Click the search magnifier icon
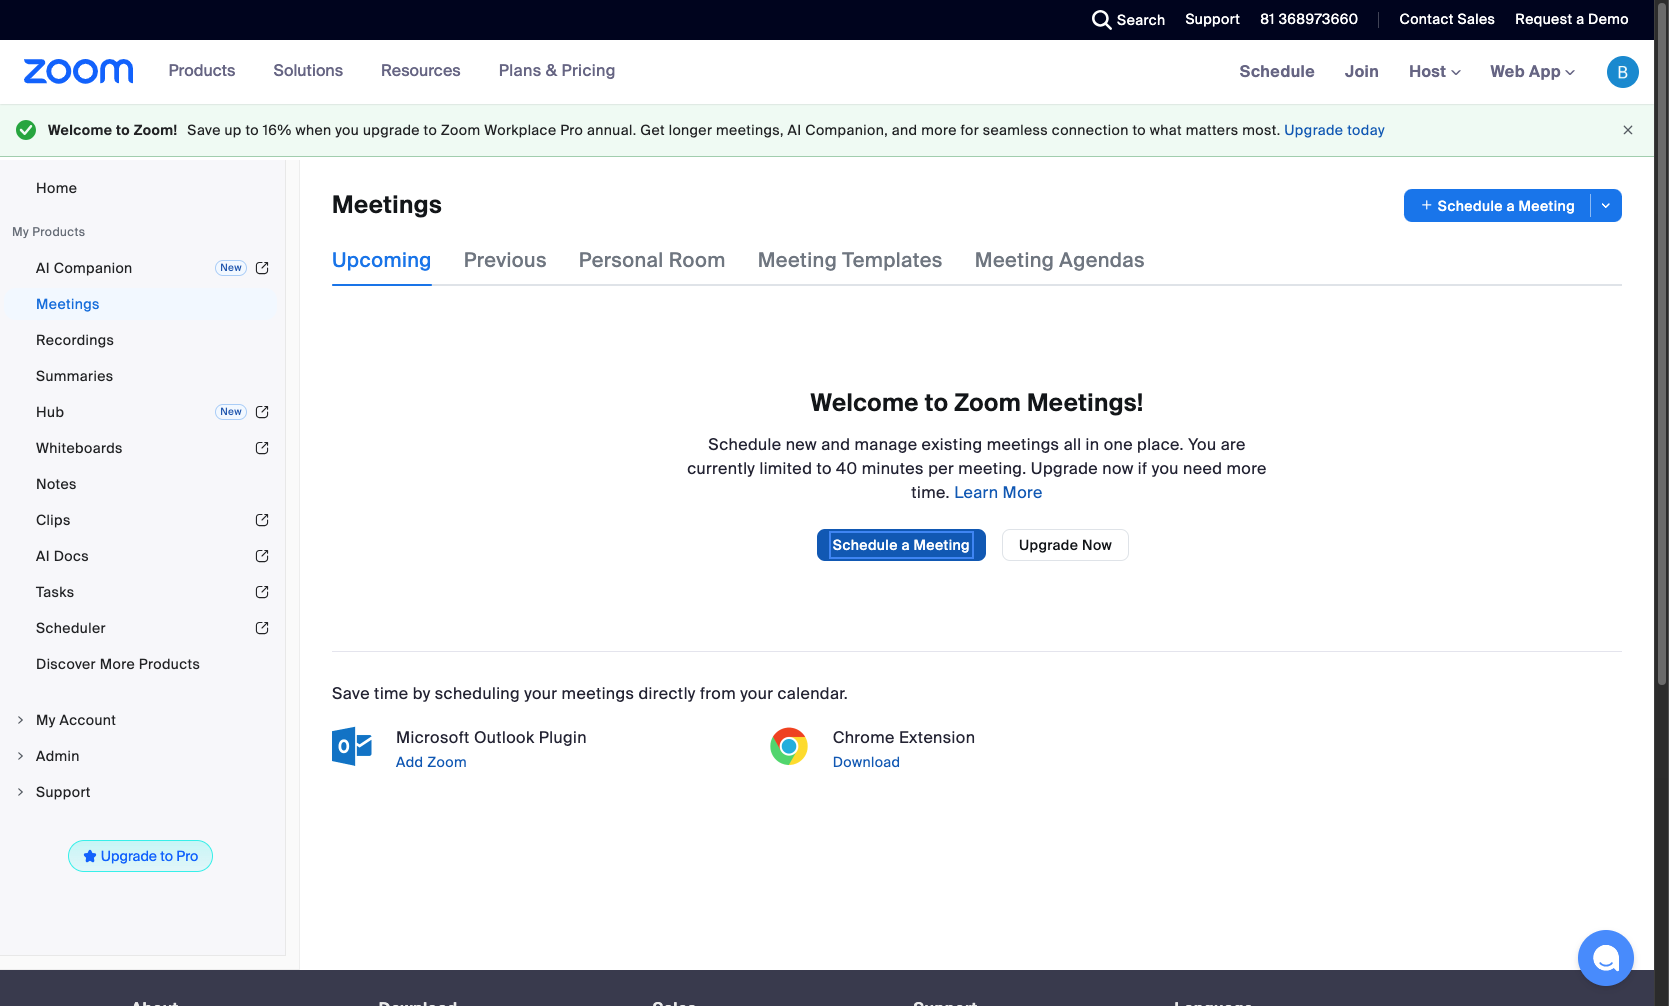The height and width of the screenshot is (1006, 1669). pyautogui.click(x=1101, y=20)
